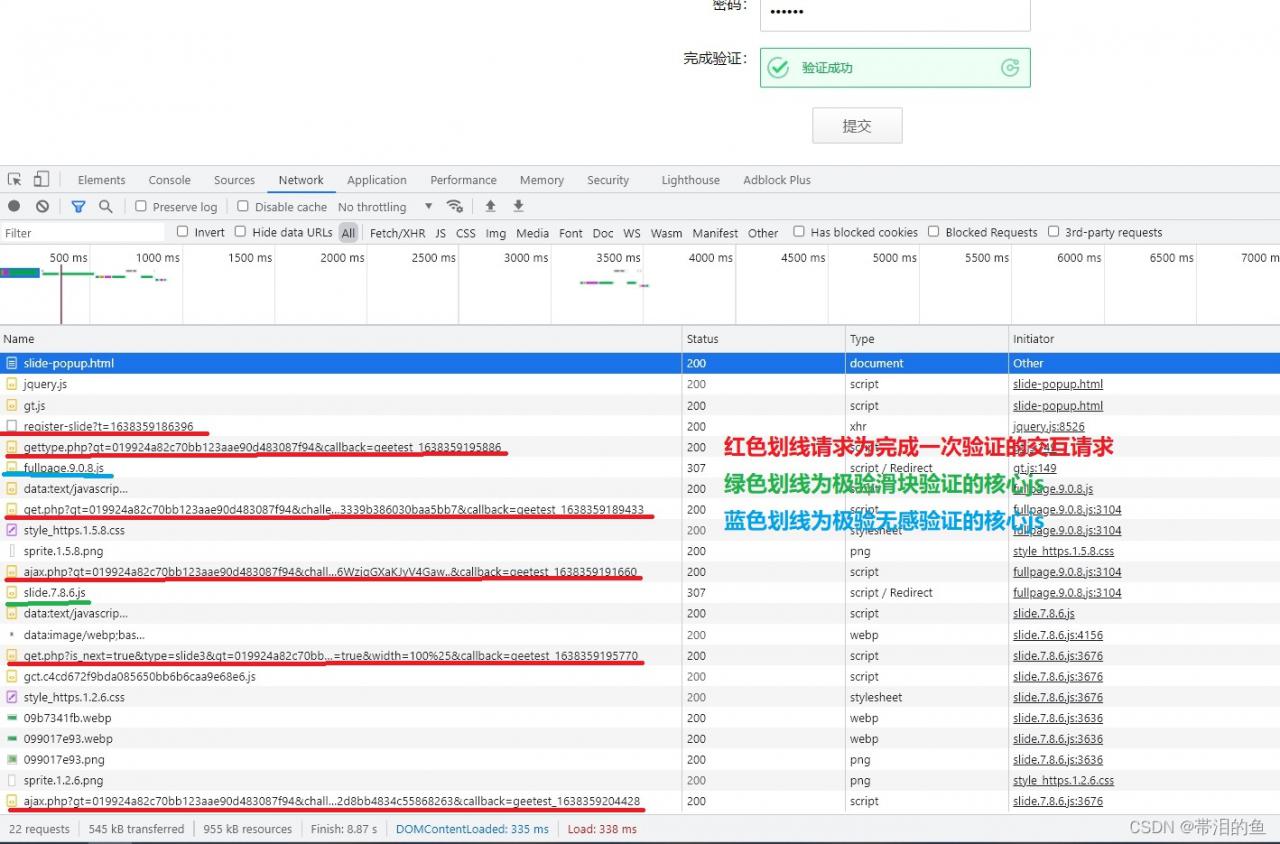1280x844 pixels.
Task: Sort by the Name column header
Action: pos(341,339)
